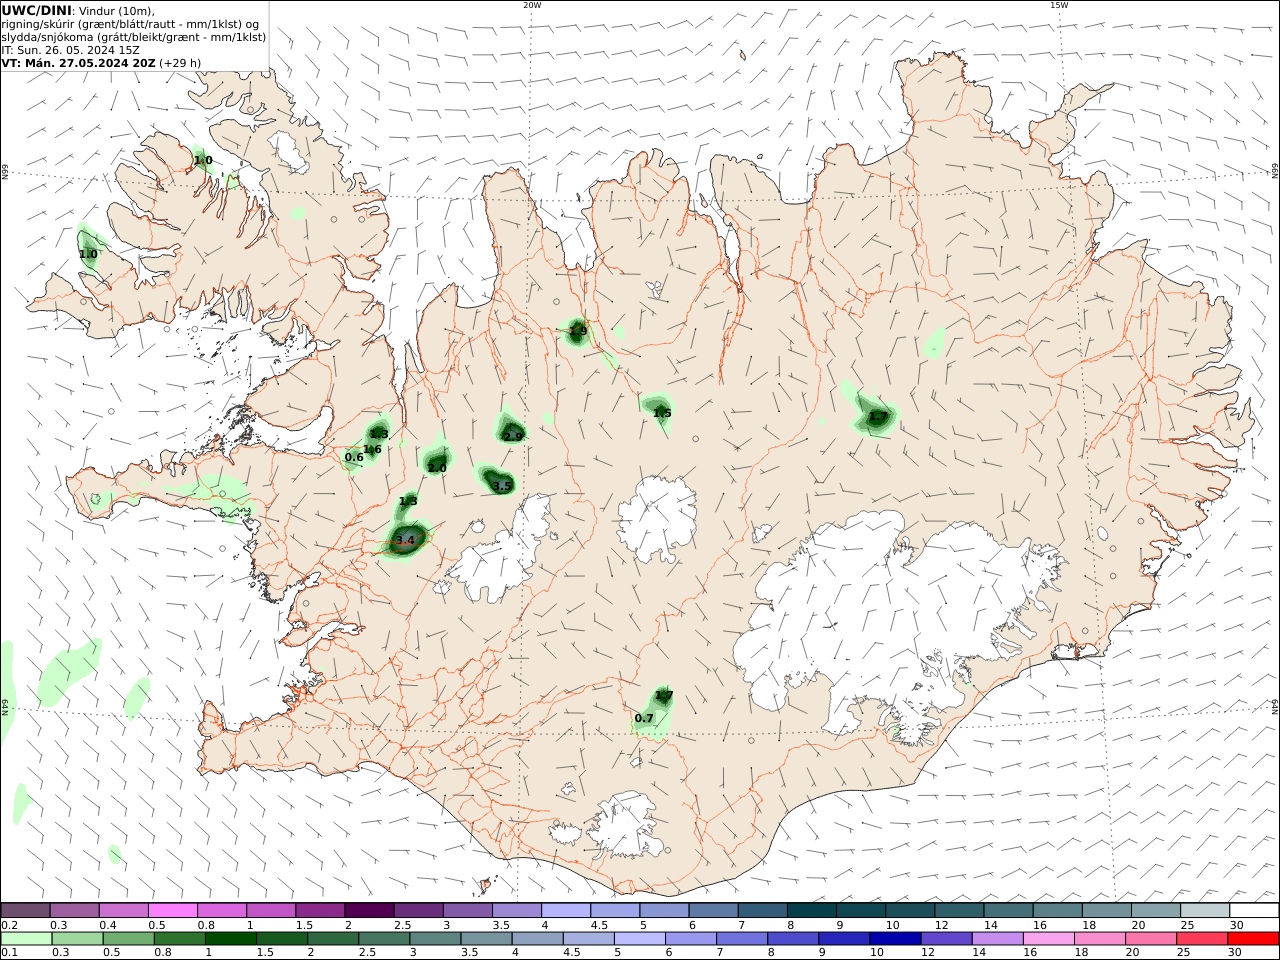This screenshot has height=960, width=1280.
Task: Click the 3.4 precipitation value on the map
Action: [x=405, y=541]
